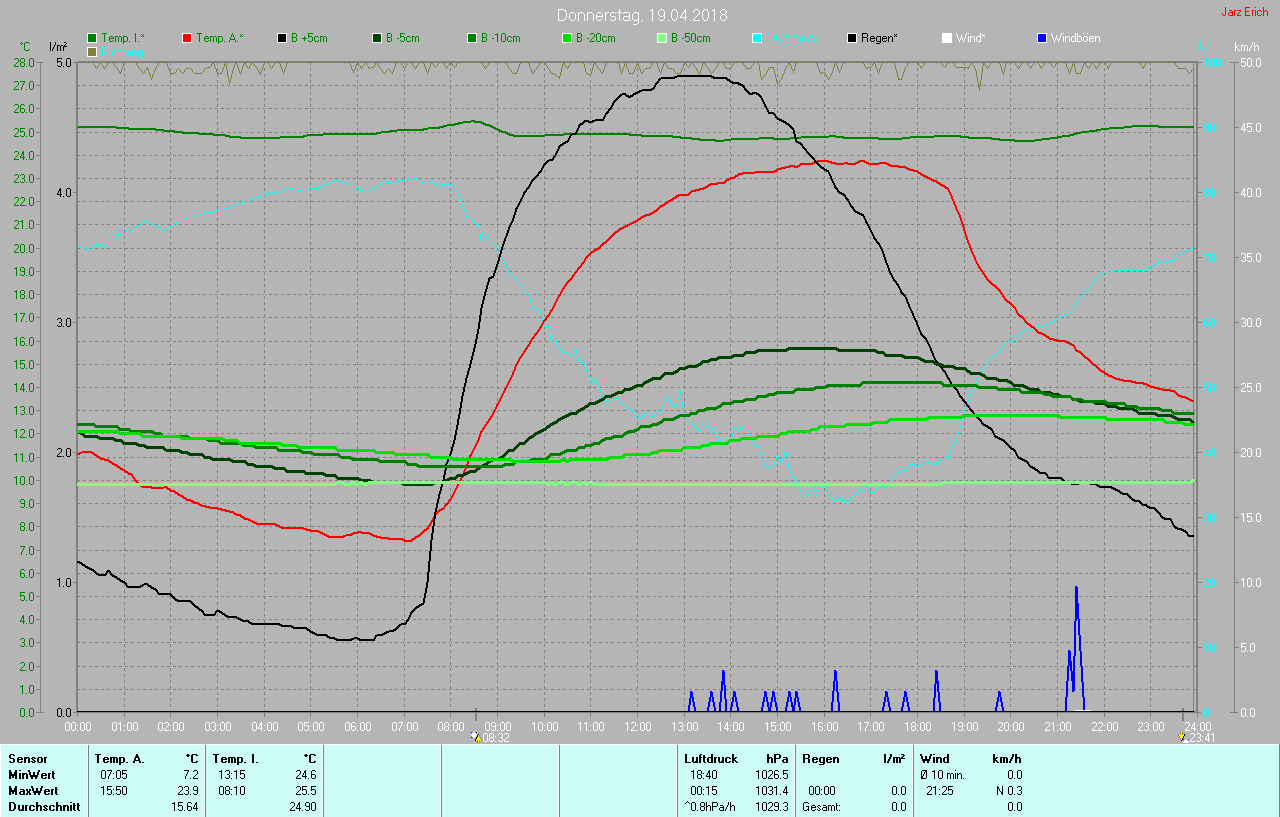This screenshot has height=817, width=1280.
Task: Select the light green B -50cm legend marker
Action: tap(662, 38)
